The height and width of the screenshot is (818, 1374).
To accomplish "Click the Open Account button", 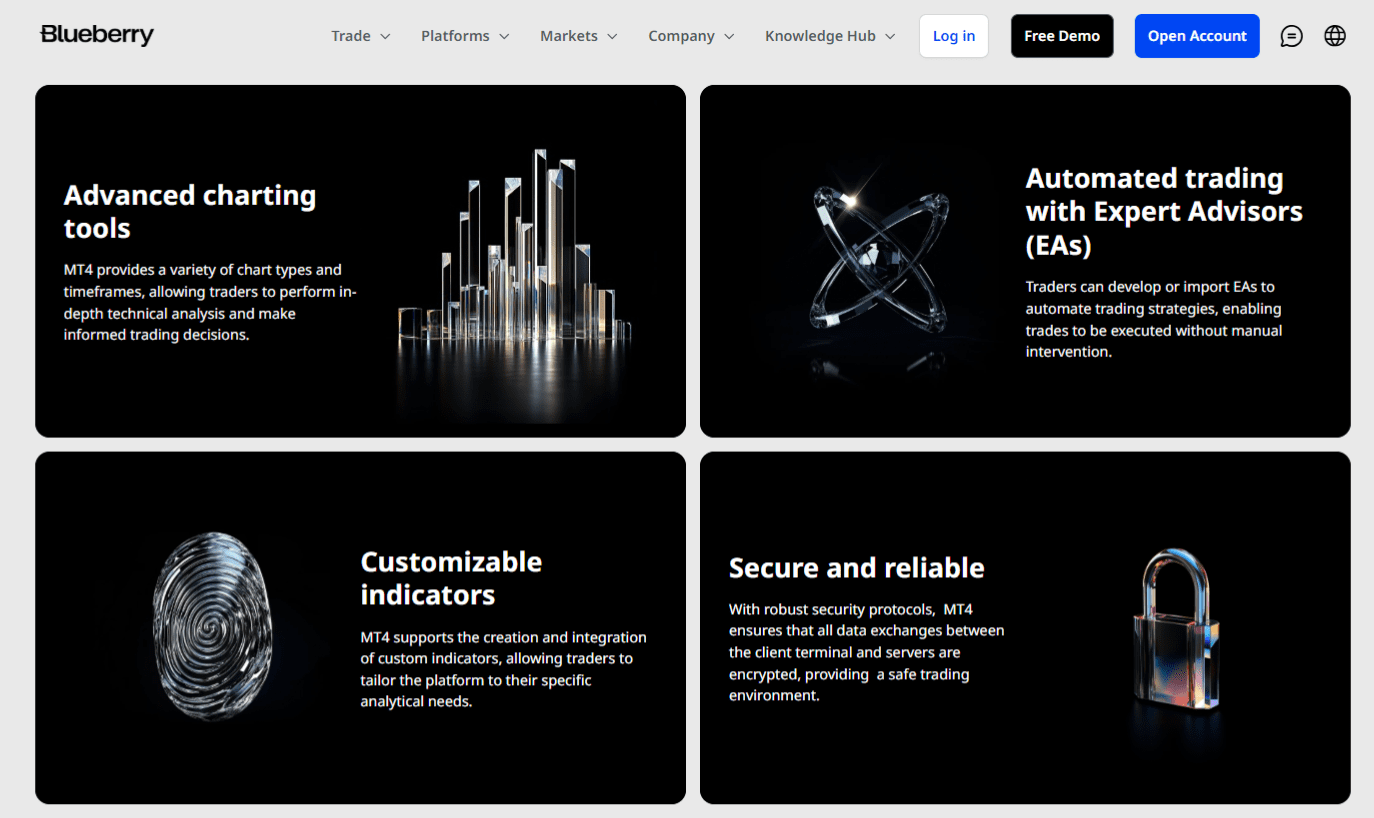I will tap(1197, 35).
